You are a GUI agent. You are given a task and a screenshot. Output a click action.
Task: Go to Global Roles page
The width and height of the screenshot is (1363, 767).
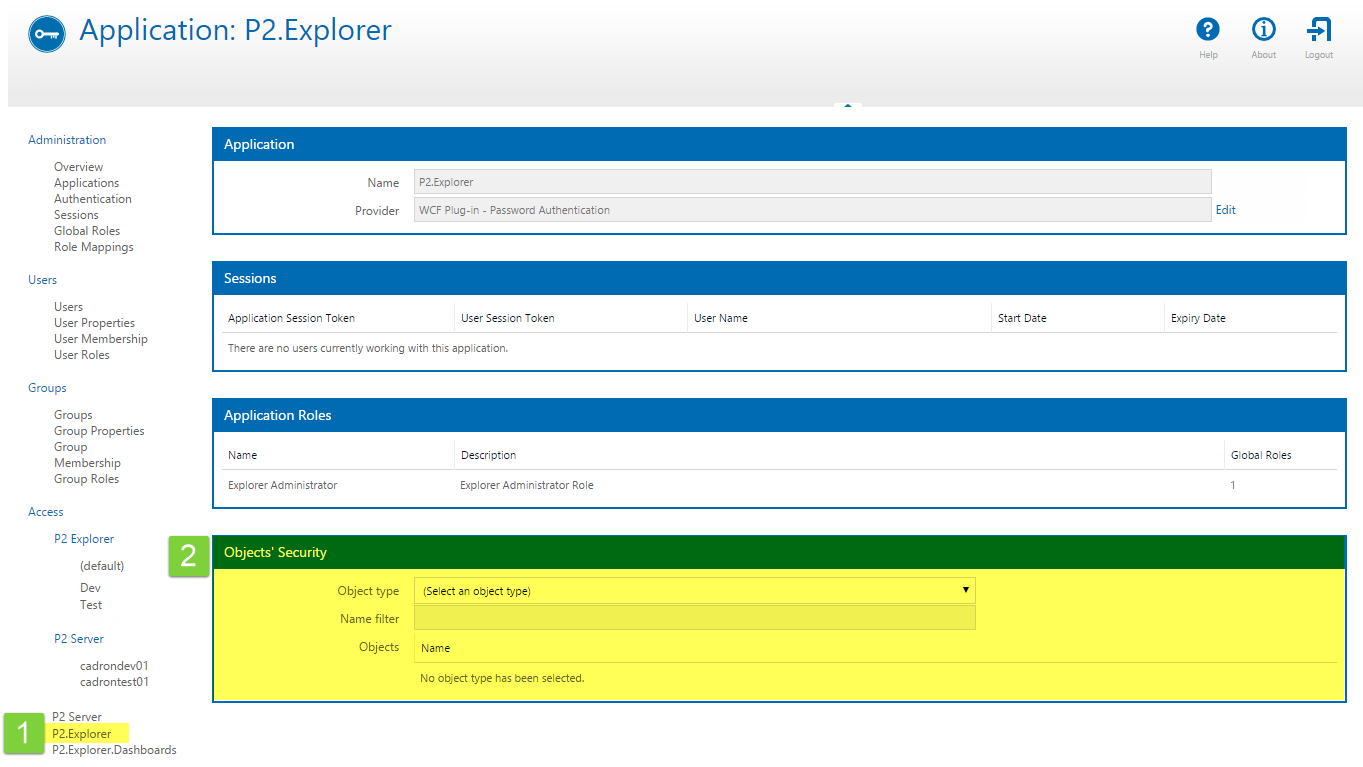click(x=87, y=231)
